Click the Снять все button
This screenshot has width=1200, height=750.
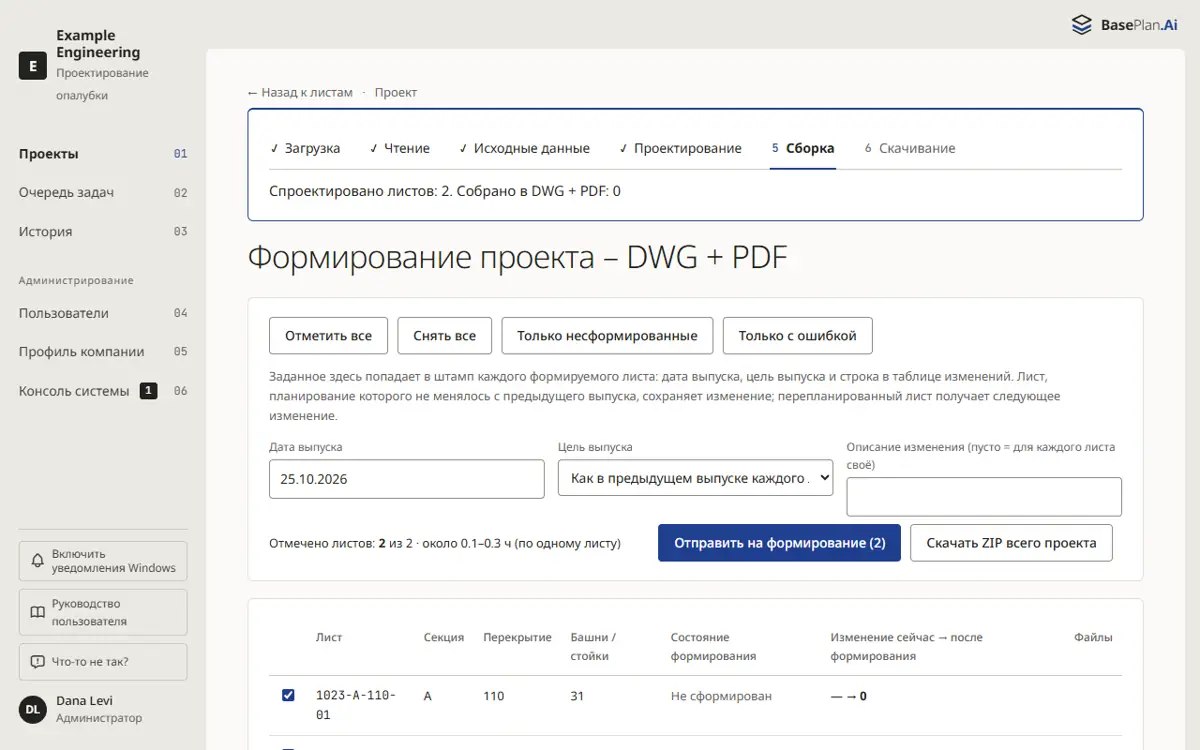(444, 336)
